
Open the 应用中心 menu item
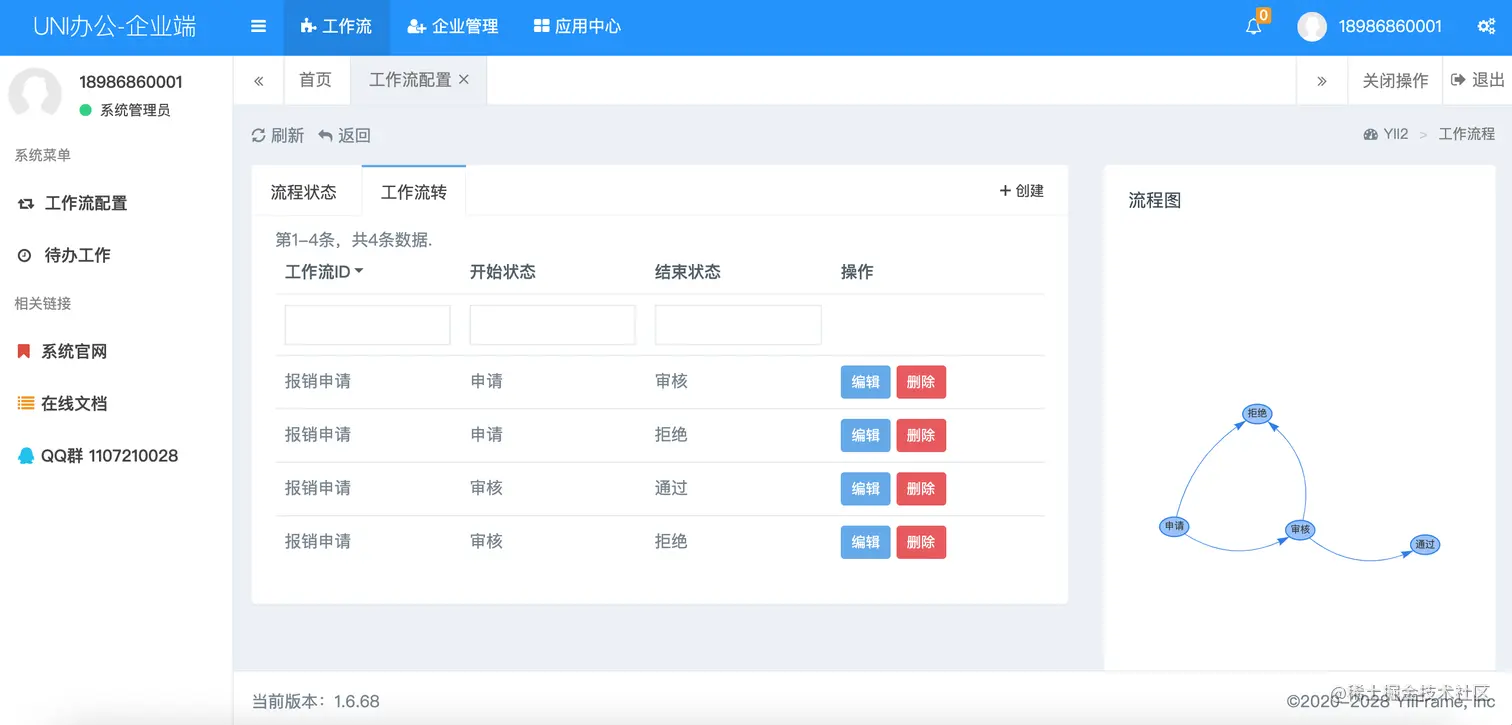tap(577, 27)
